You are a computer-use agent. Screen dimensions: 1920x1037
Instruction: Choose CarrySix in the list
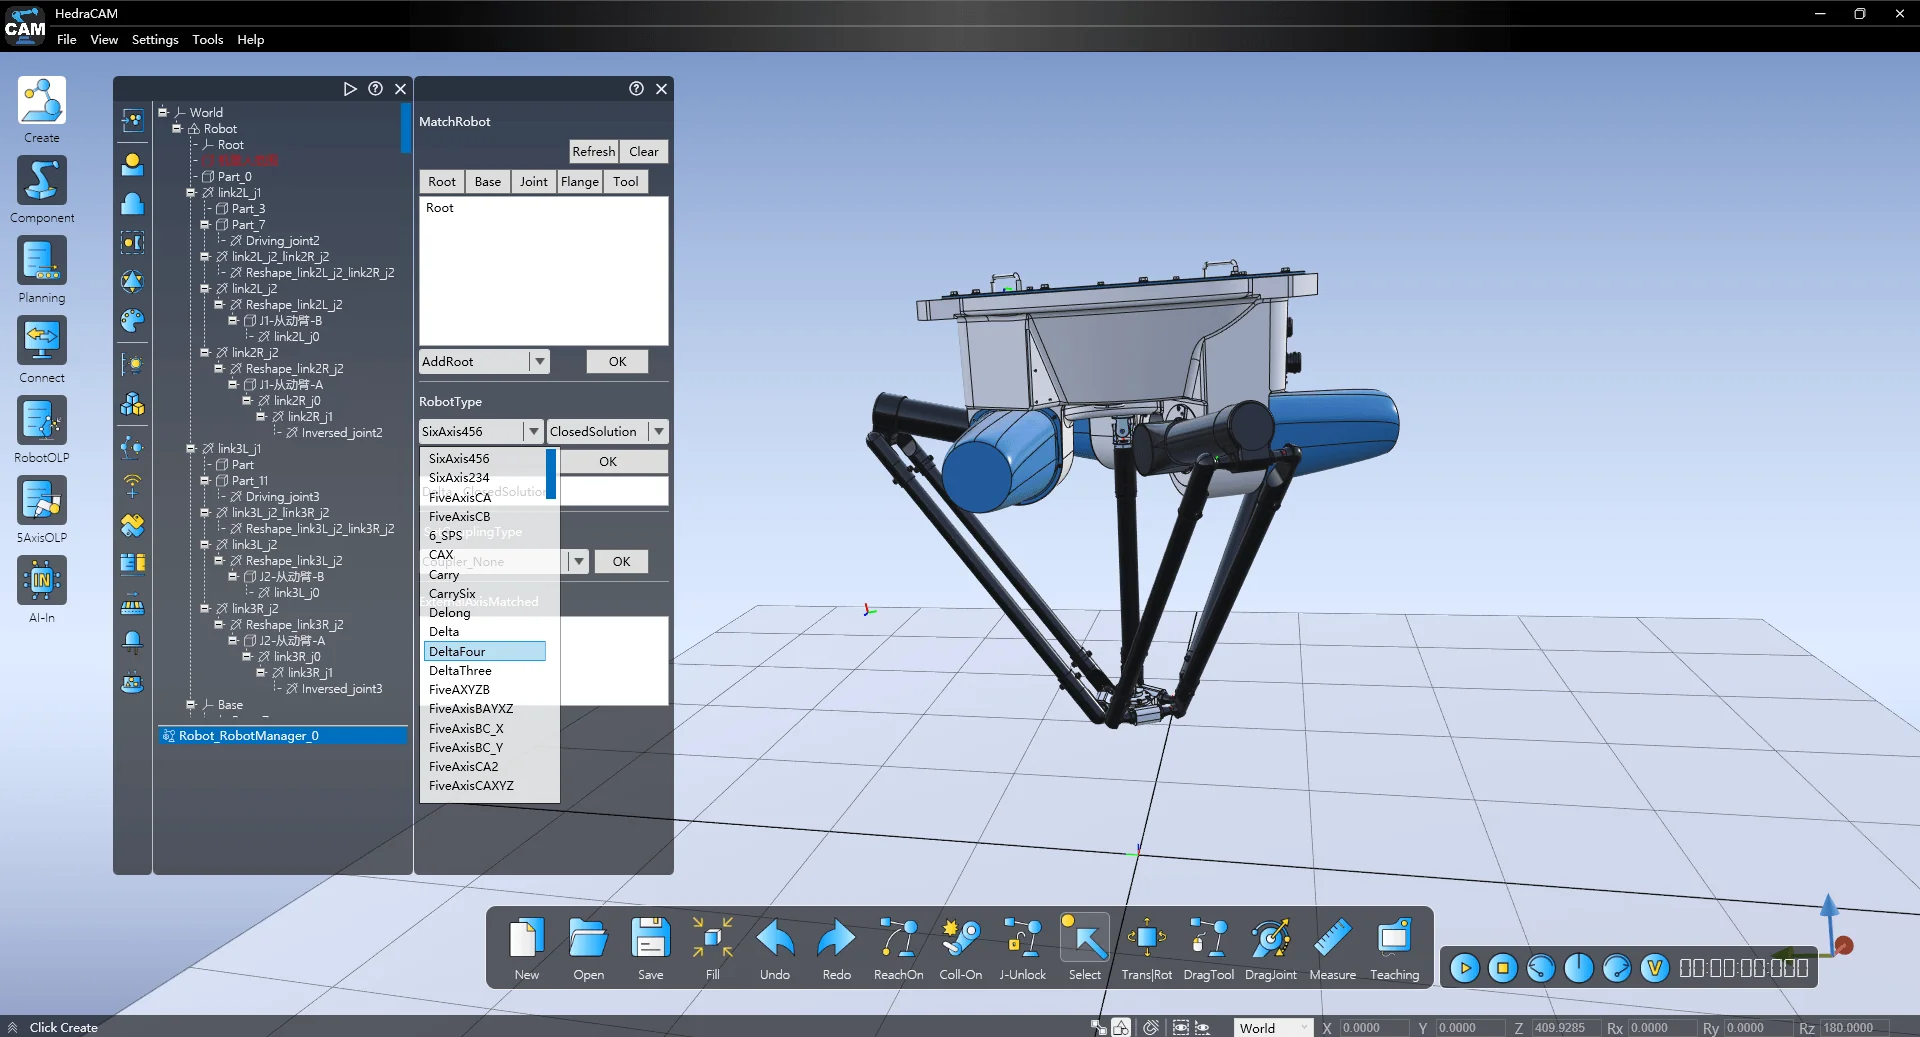(485, 594)
